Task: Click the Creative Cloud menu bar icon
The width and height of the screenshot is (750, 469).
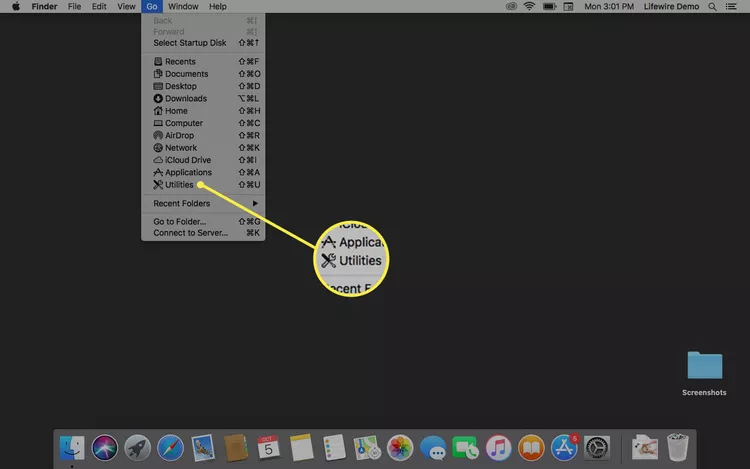Action: point(511,6)
